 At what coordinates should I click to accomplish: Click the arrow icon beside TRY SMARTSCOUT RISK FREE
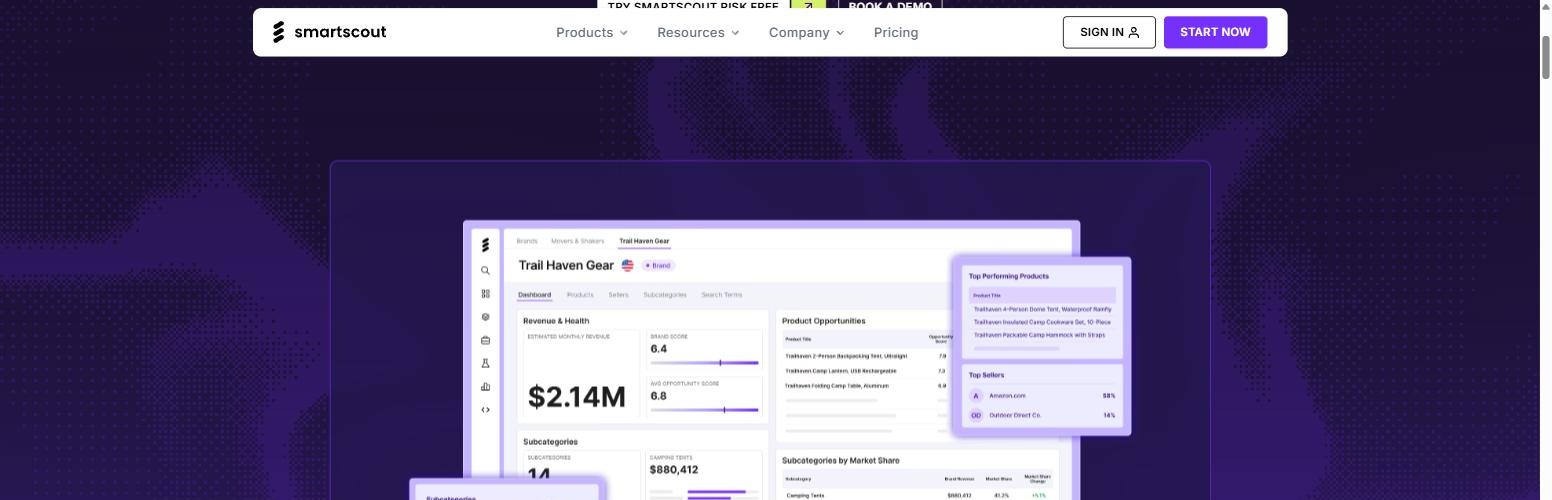[807, 6]
